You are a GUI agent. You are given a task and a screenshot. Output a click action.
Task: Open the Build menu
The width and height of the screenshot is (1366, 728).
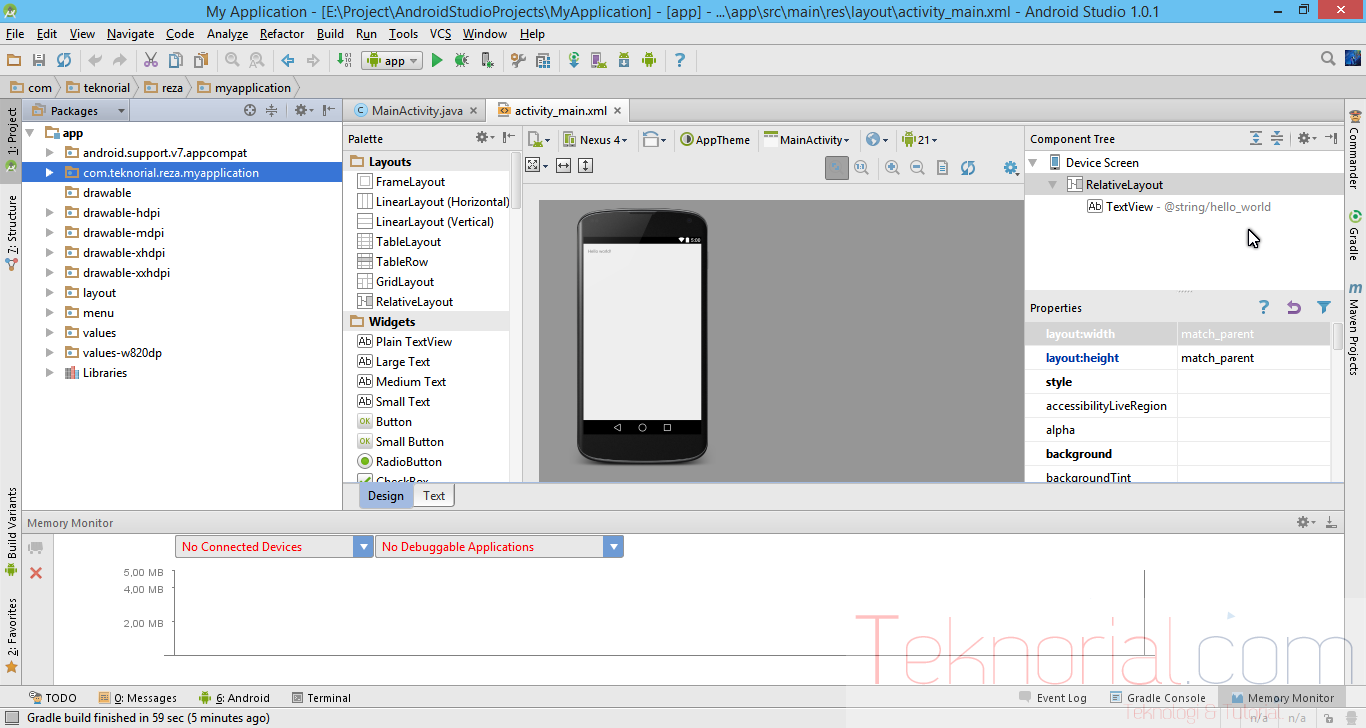pos(330,34)
